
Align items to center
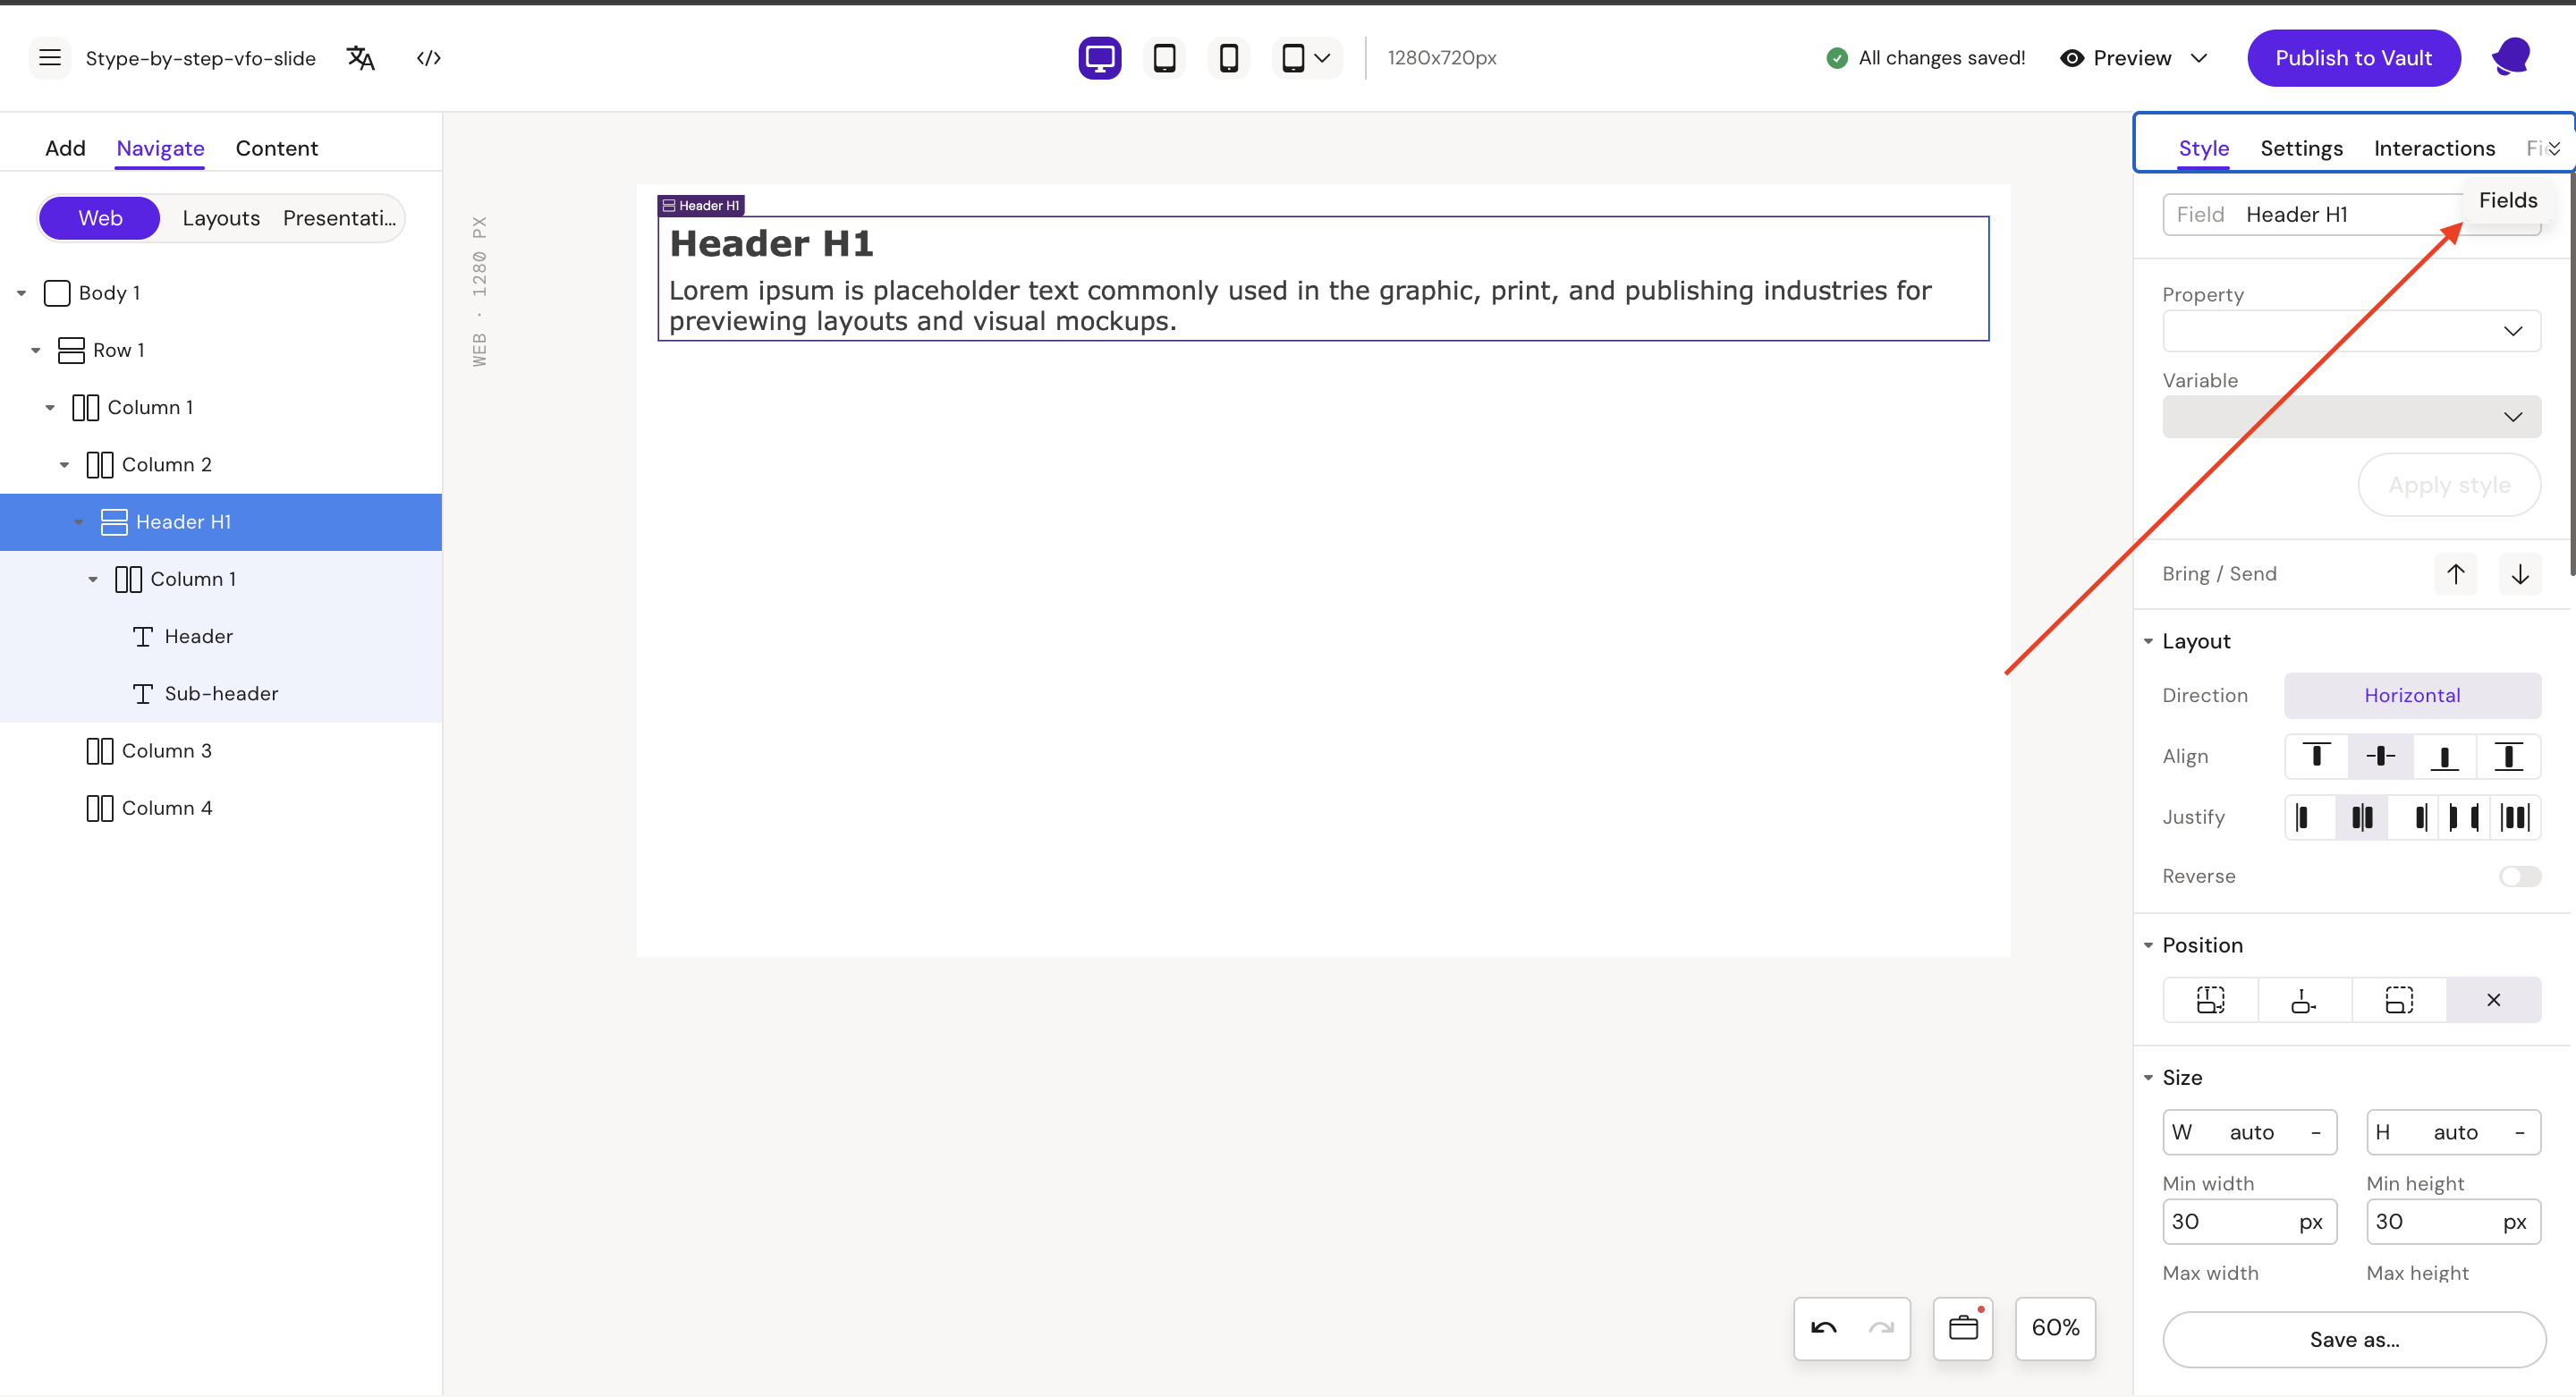(x=2380, y=757)
